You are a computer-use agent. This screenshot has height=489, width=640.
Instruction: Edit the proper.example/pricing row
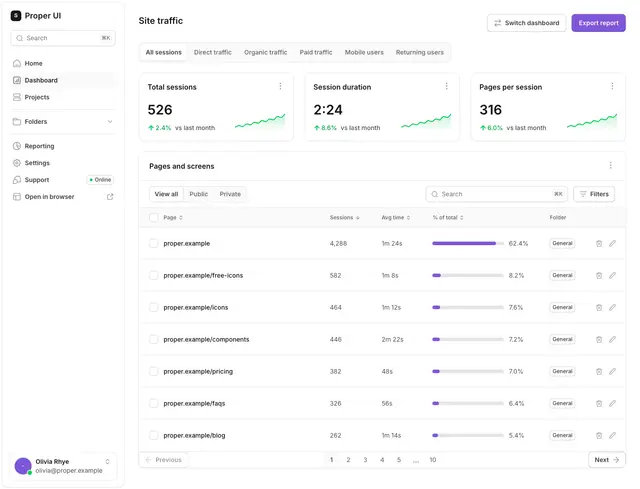click(x=612, y=371)
